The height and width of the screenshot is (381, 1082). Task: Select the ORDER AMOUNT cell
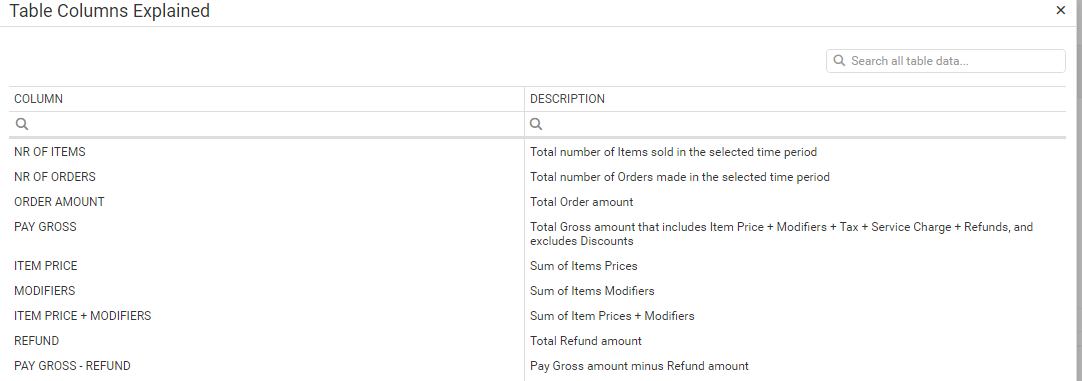266,202
